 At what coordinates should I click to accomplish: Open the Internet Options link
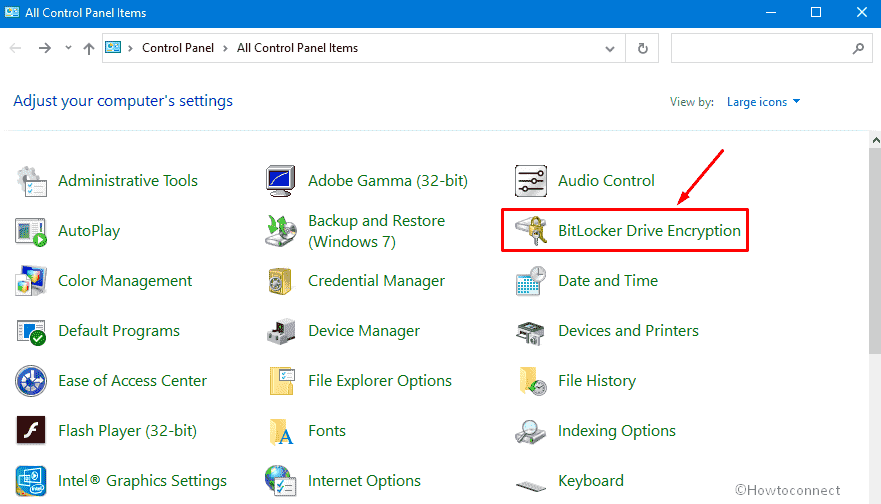click(364, 481)
